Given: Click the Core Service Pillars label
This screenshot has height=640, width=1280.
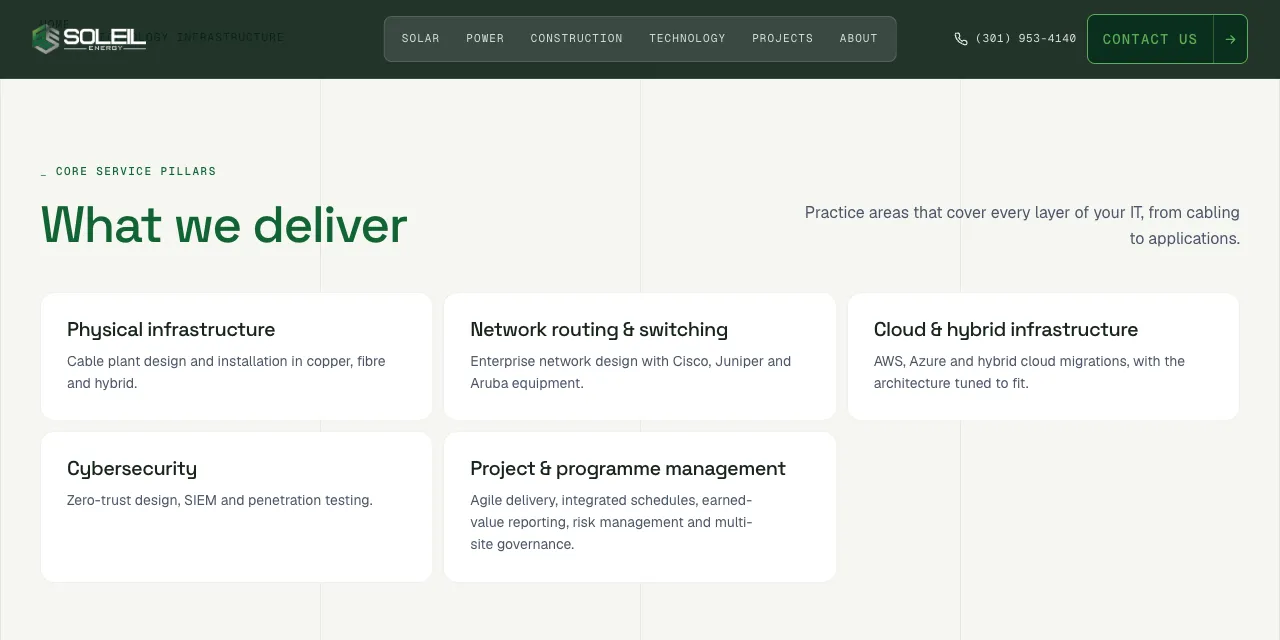Looking at the screenshot, I should (129, 171).
